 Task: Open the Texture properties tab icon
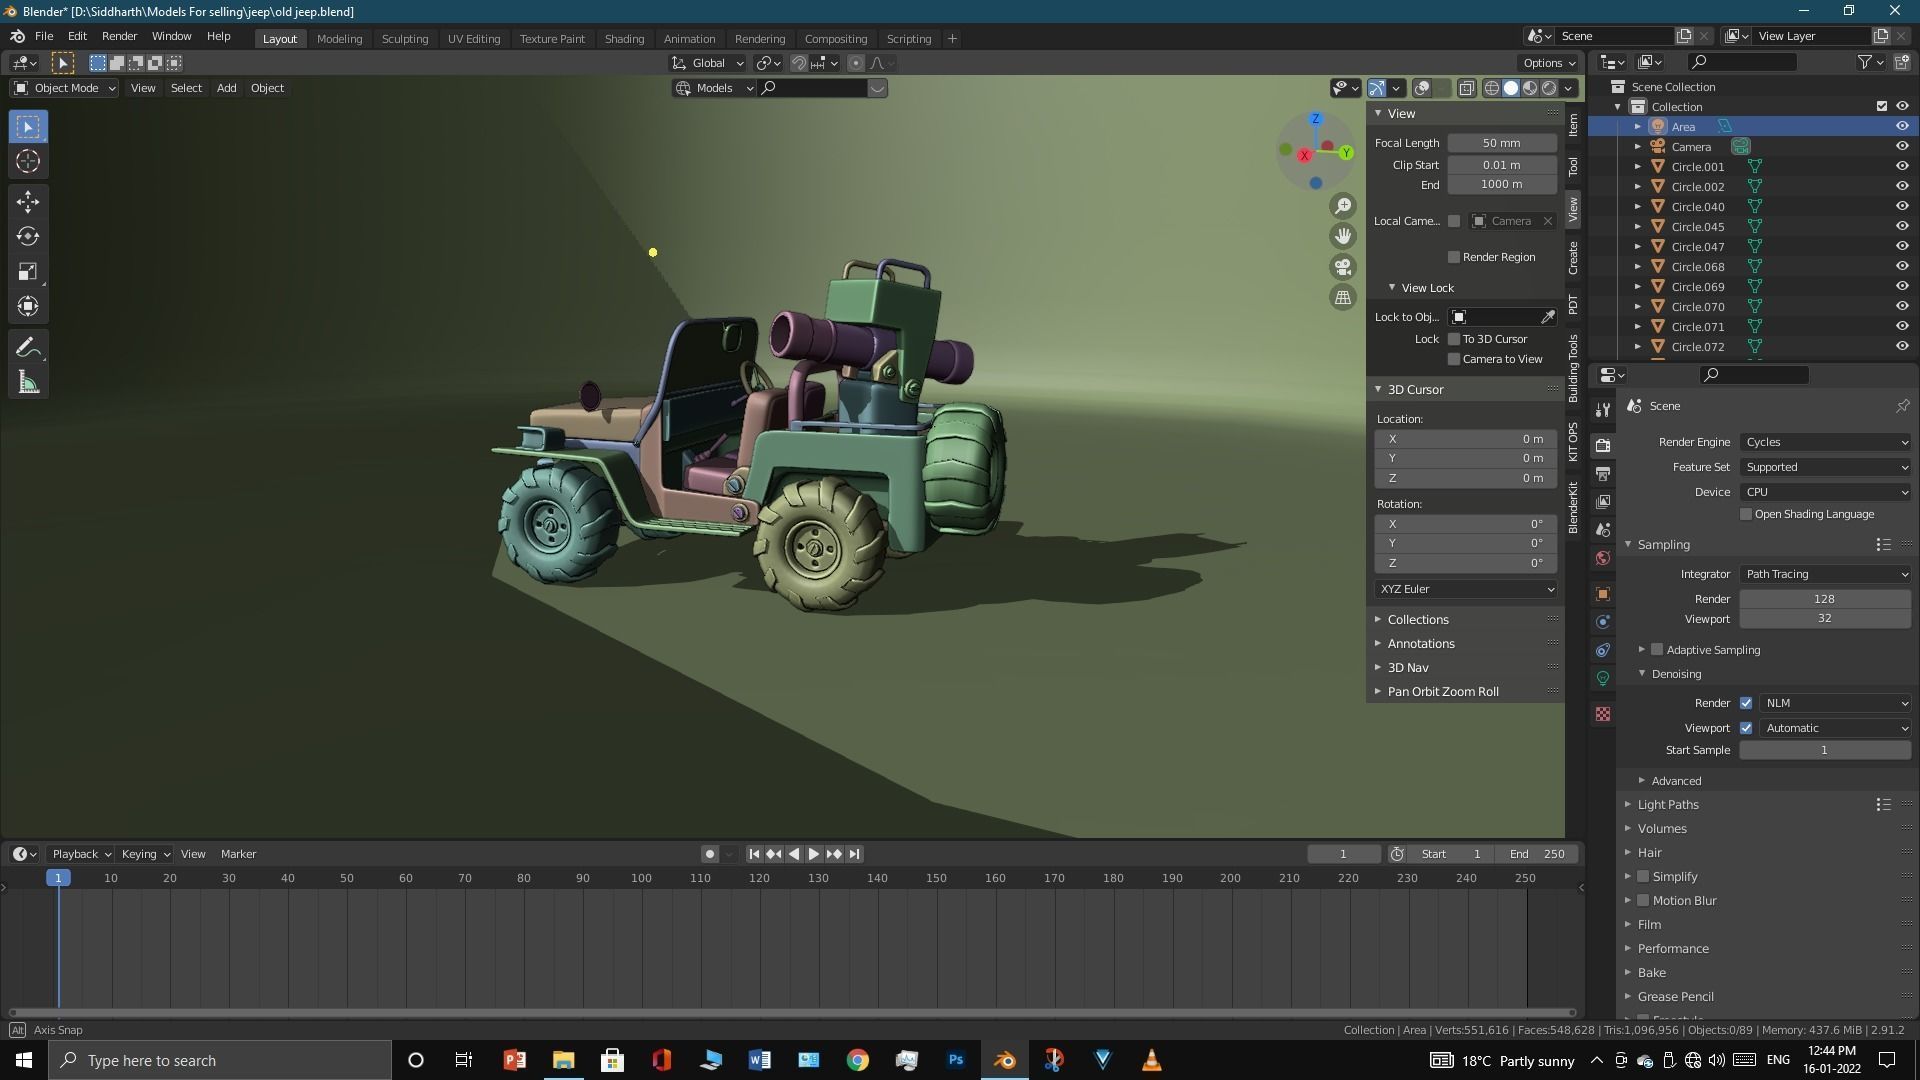[1603, 714]
